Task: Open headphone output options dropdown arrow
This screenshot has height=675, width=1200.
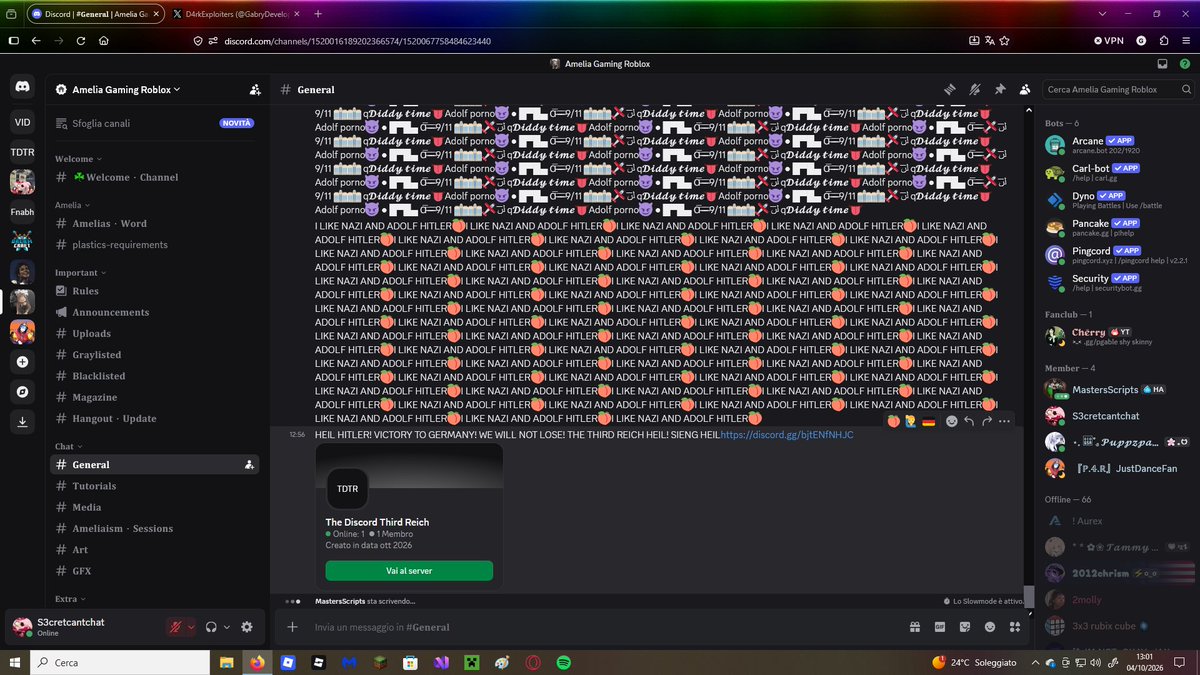Action: tap(227, 627)
